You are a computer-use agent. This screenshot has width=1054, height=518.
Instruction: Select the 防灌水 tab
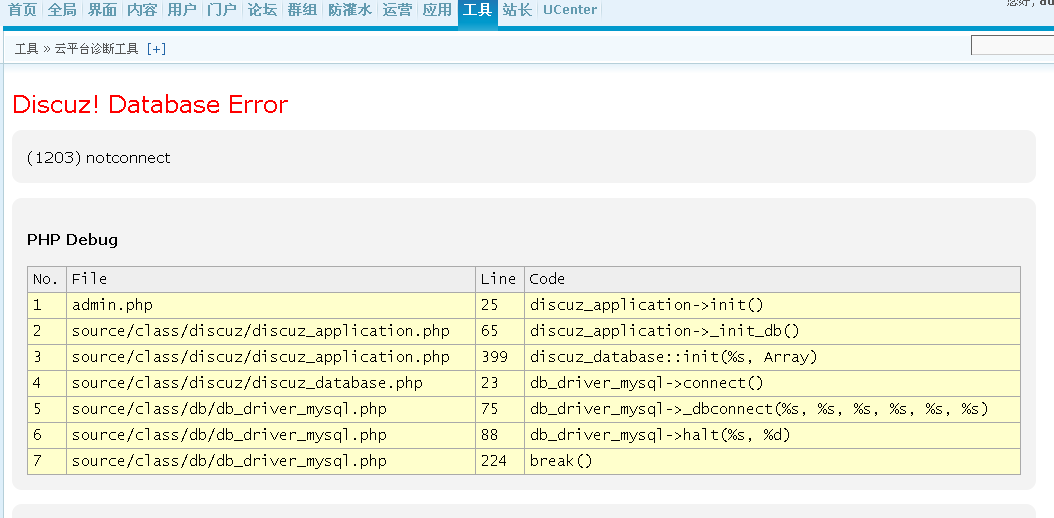coord(350,10)
